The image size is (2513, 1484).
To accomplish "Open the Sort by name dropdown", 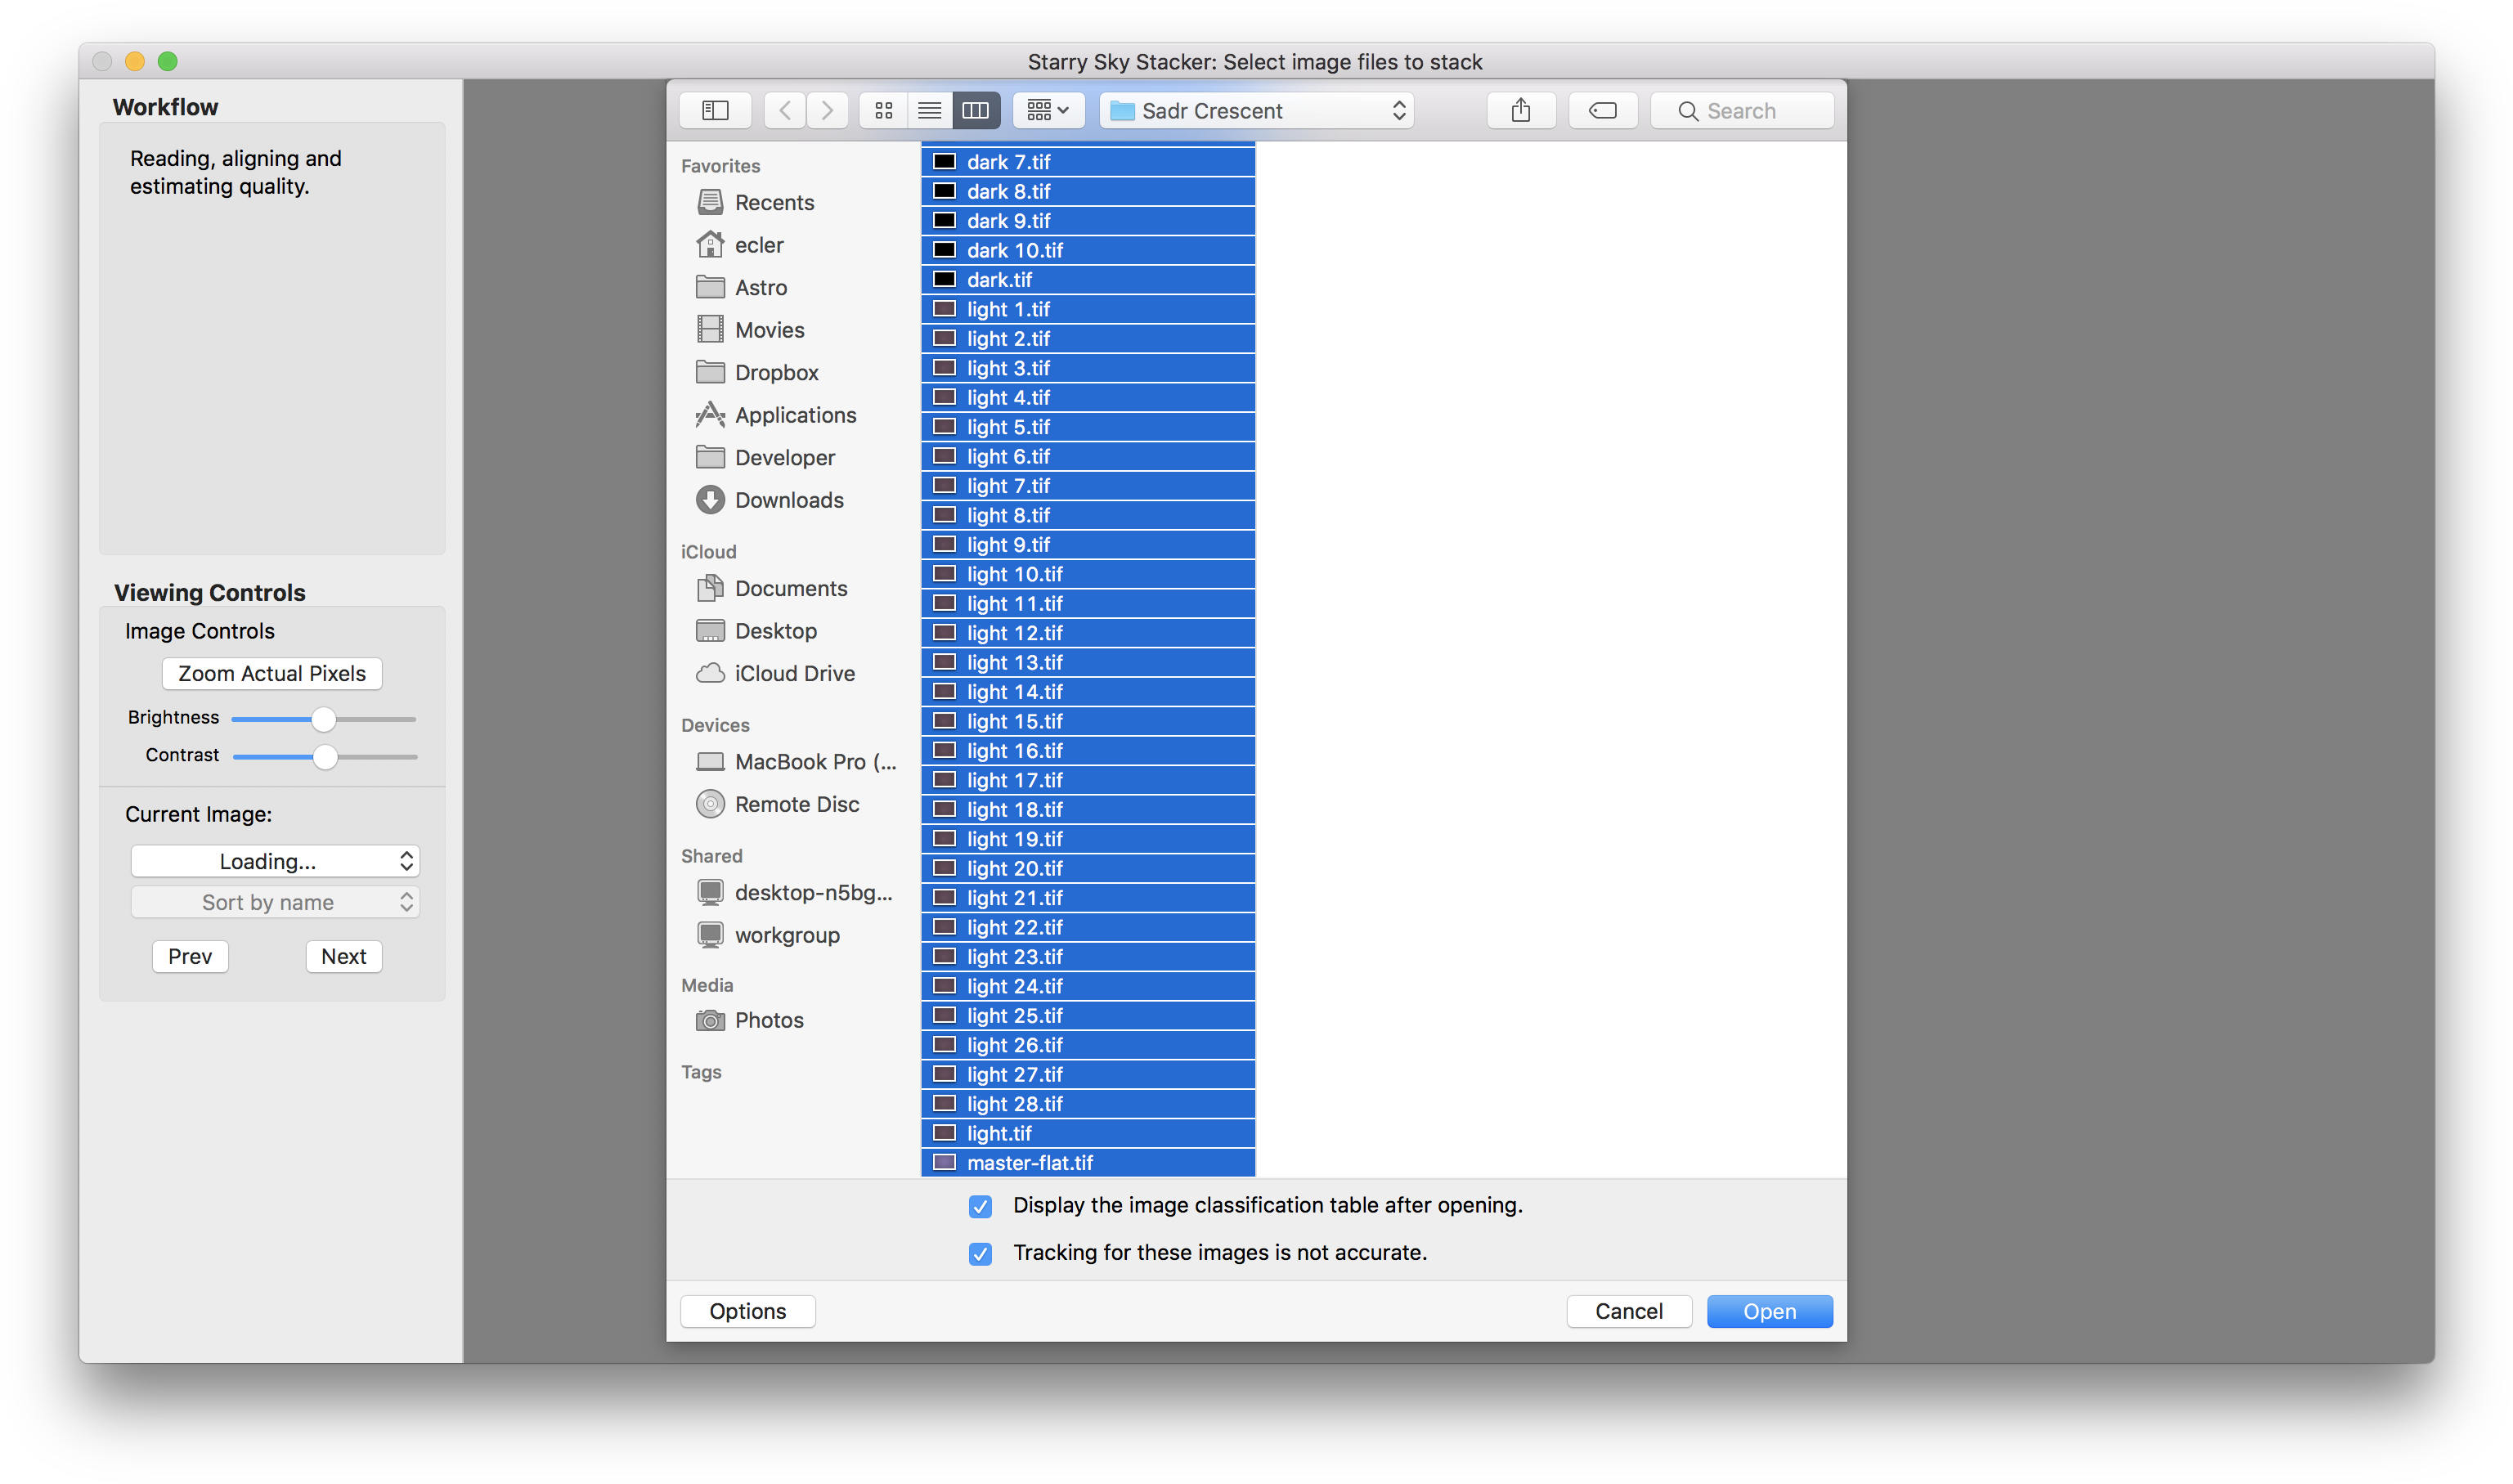I will tap(275, 902).
